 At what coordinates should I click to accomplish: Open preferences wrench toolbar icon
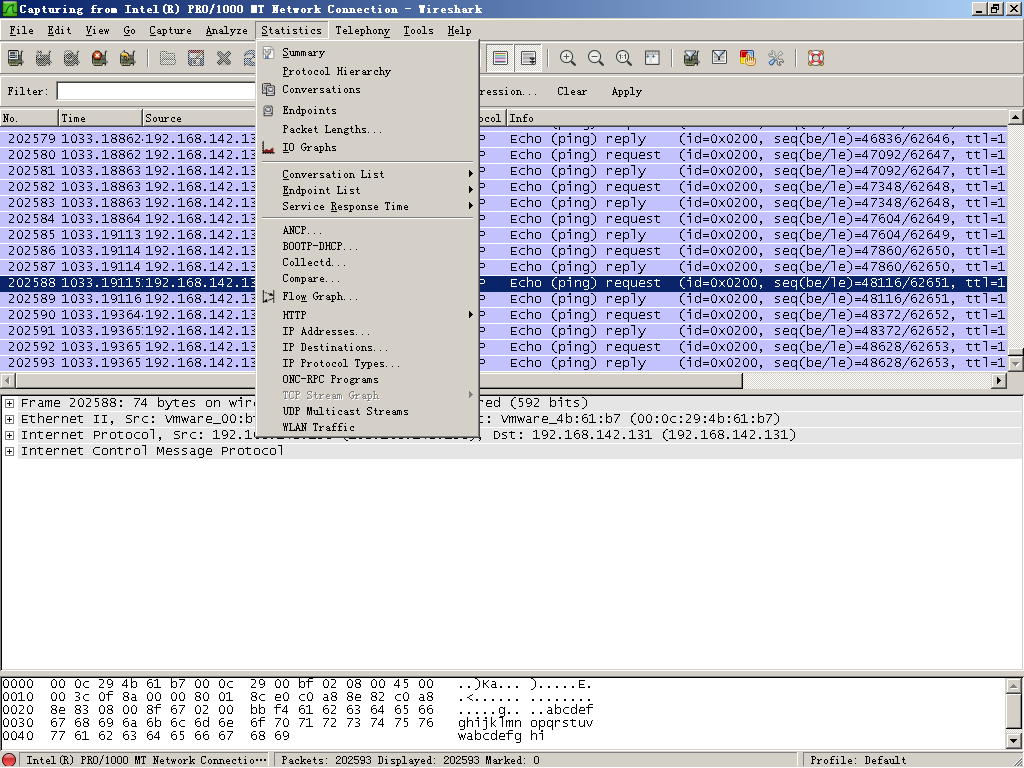[776, 58]
